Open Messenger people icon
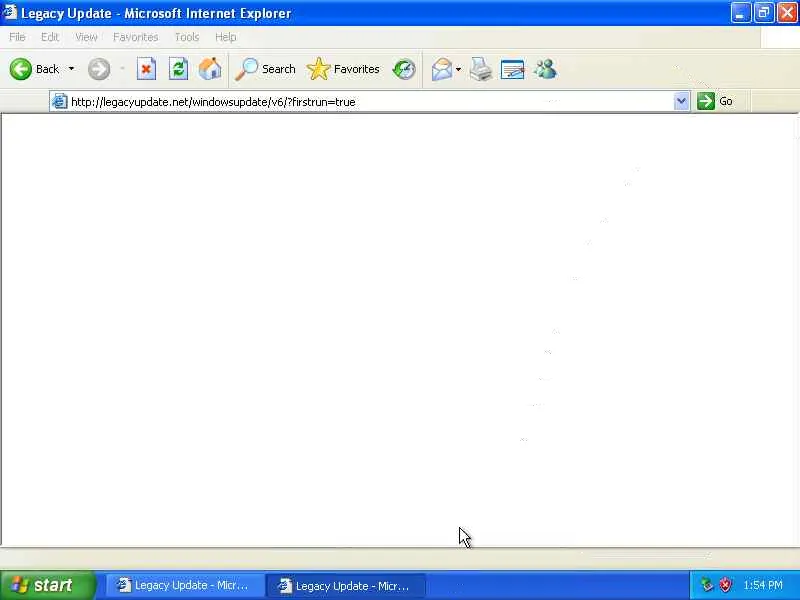800x600 pixels. click(x=545, y=69)
